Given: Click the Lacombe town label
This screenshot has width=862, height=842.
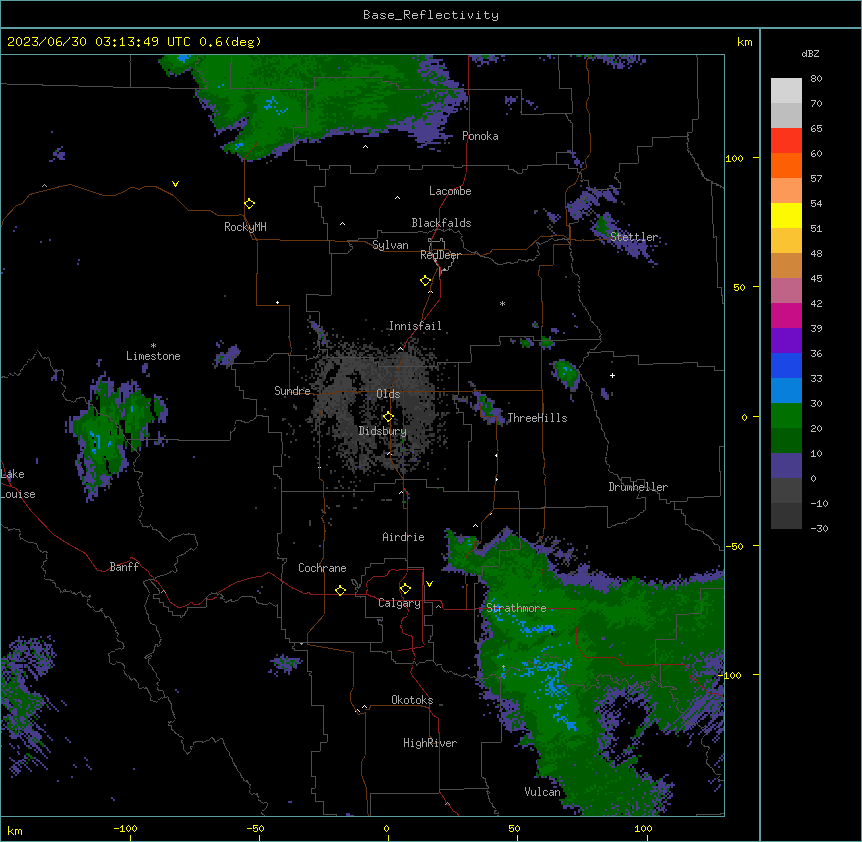Looking at the screenshot, I should coord(450,191).
